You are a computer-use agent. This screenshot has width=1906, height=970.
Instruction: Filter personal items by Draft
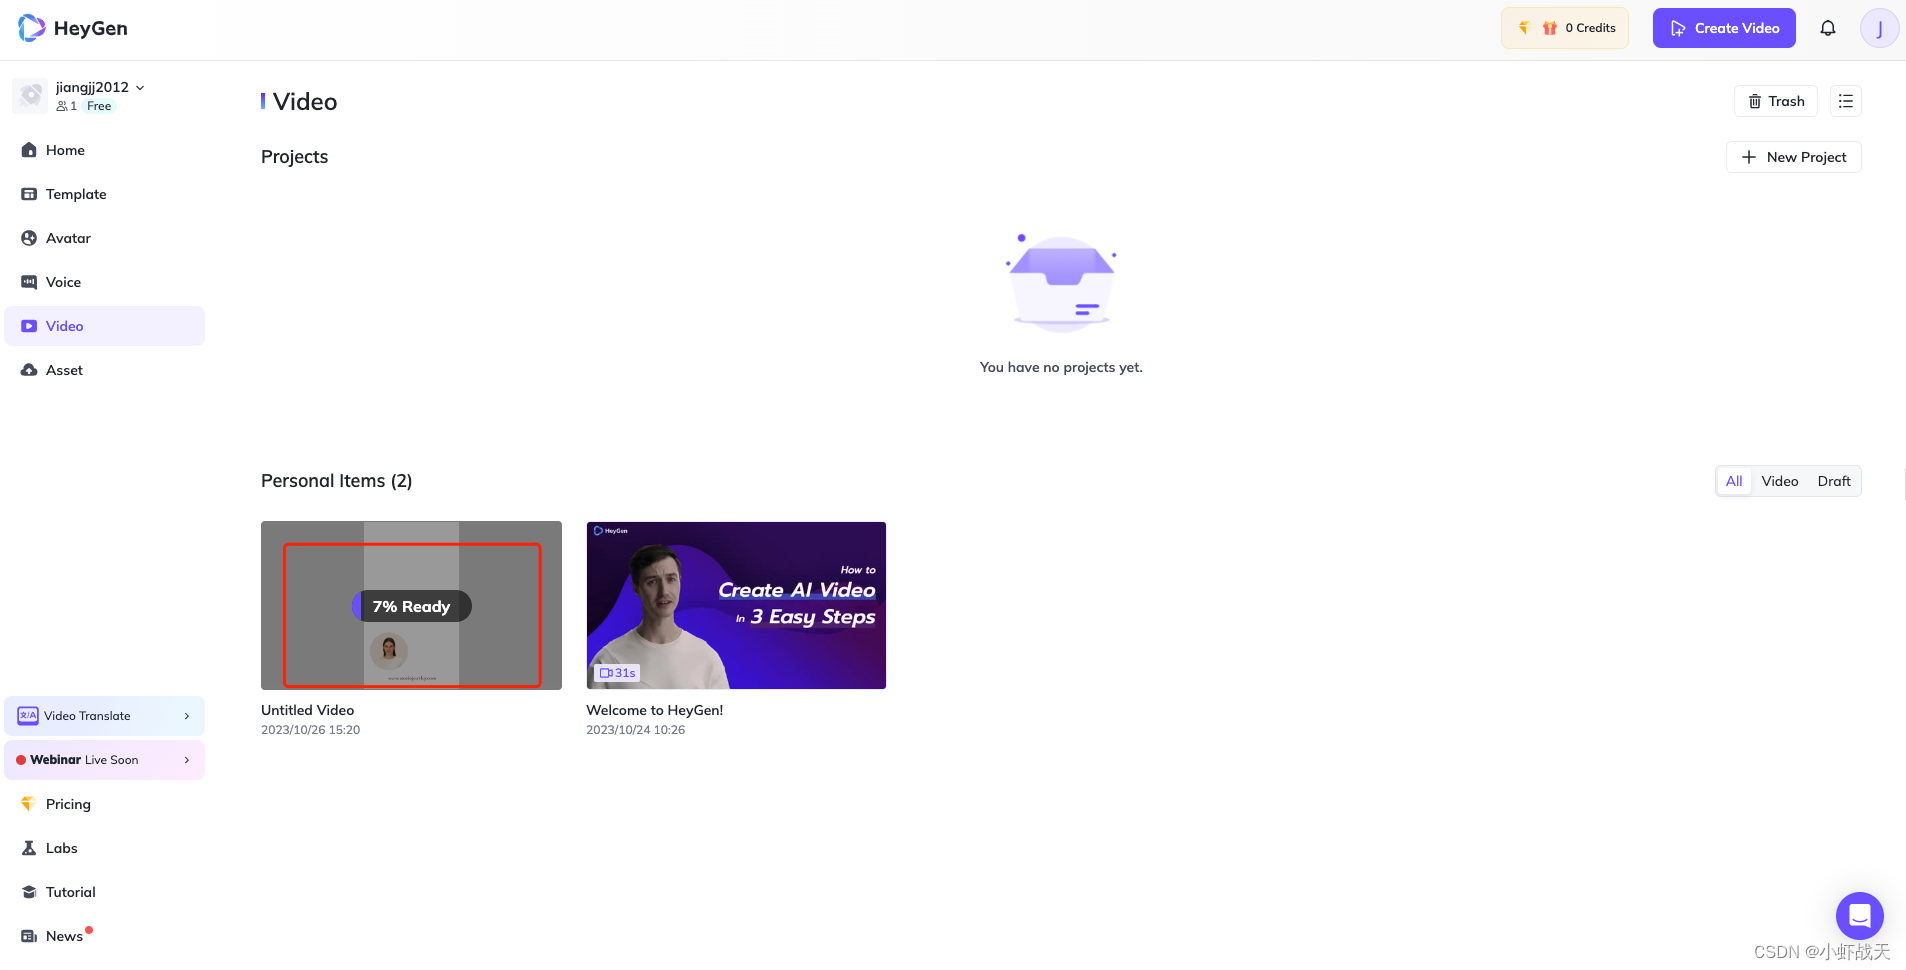pyautogui.click(x=1834, y=481)
